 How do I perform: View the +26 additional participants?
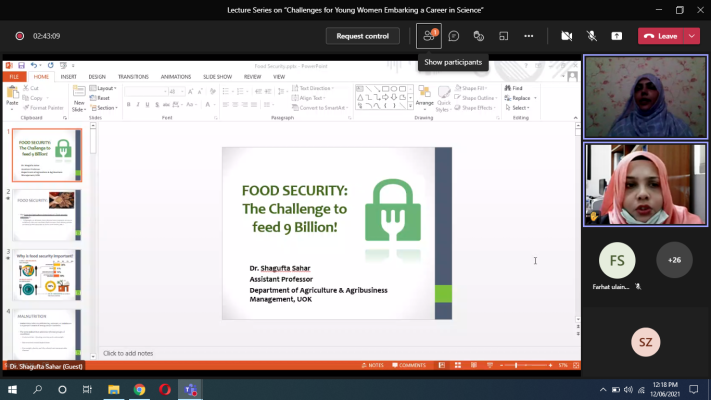[x=674, y=260]
